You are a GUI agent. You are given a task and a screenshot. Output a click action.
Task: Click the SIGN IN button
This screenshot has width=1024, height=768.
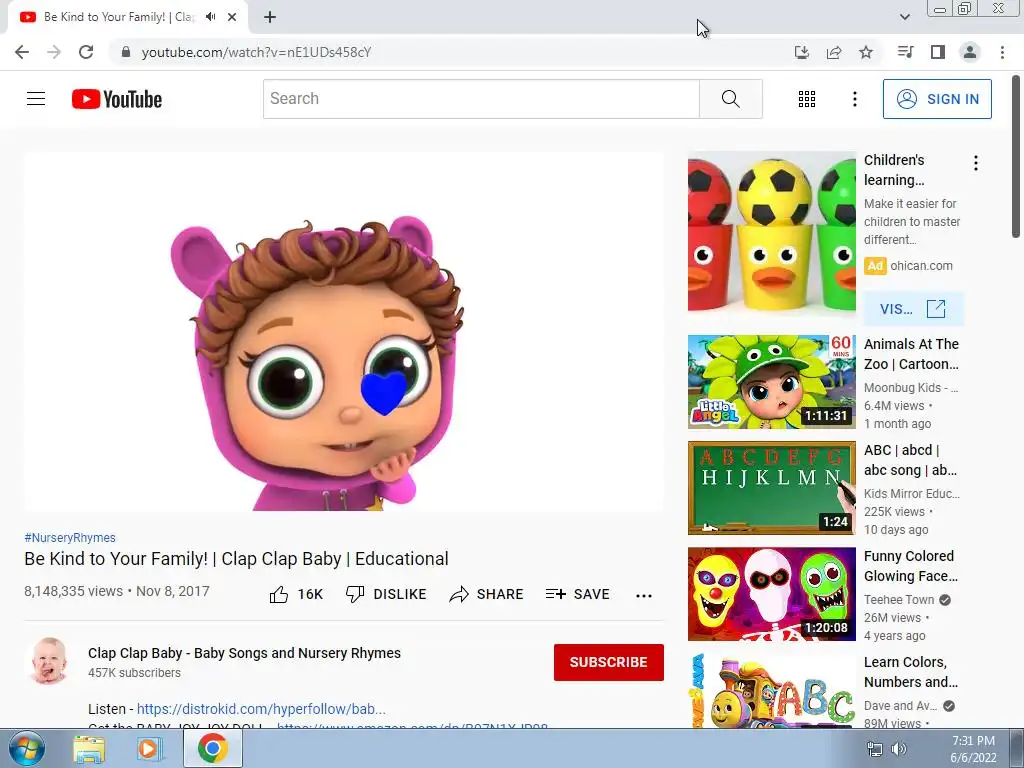point(937,99)
